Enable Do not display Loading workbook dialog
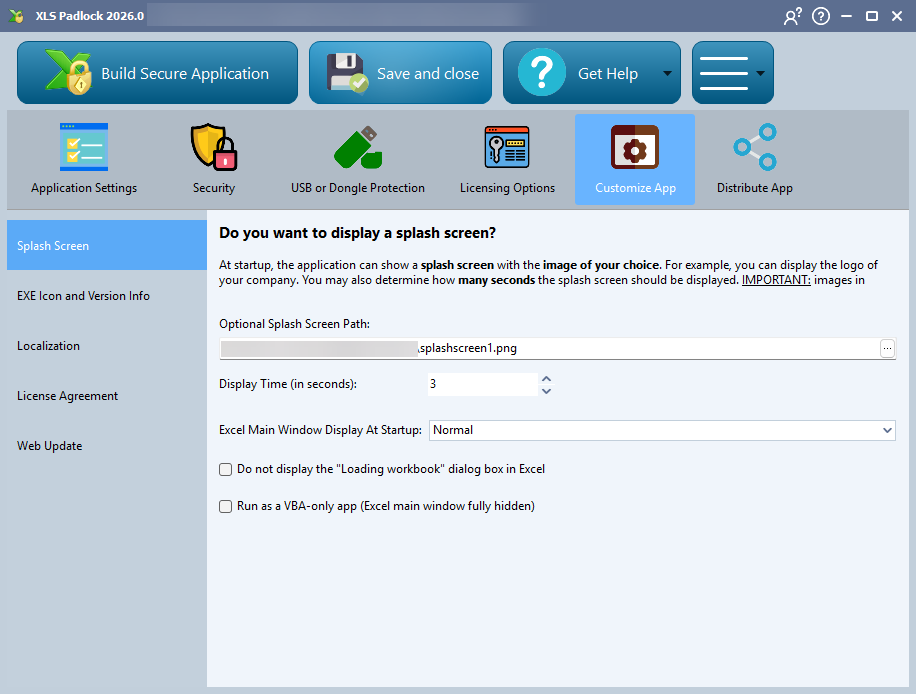This screenshot has width=916, height=694. pos(225,469)
